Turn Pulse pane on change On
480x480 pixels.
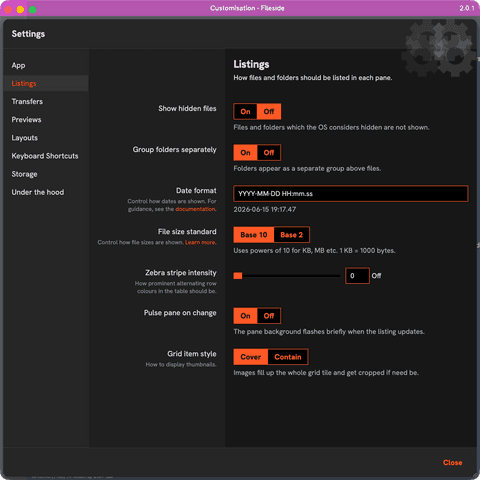tap(245, 316)
